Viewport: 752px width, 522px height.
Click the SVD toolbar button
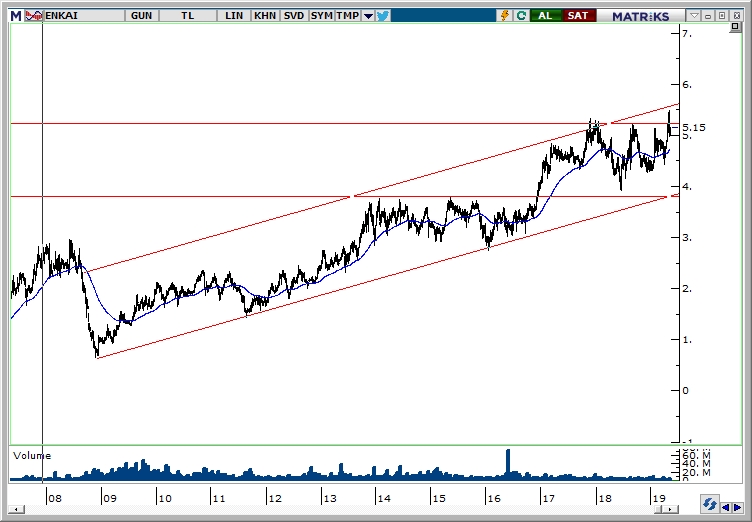(294, 16)
